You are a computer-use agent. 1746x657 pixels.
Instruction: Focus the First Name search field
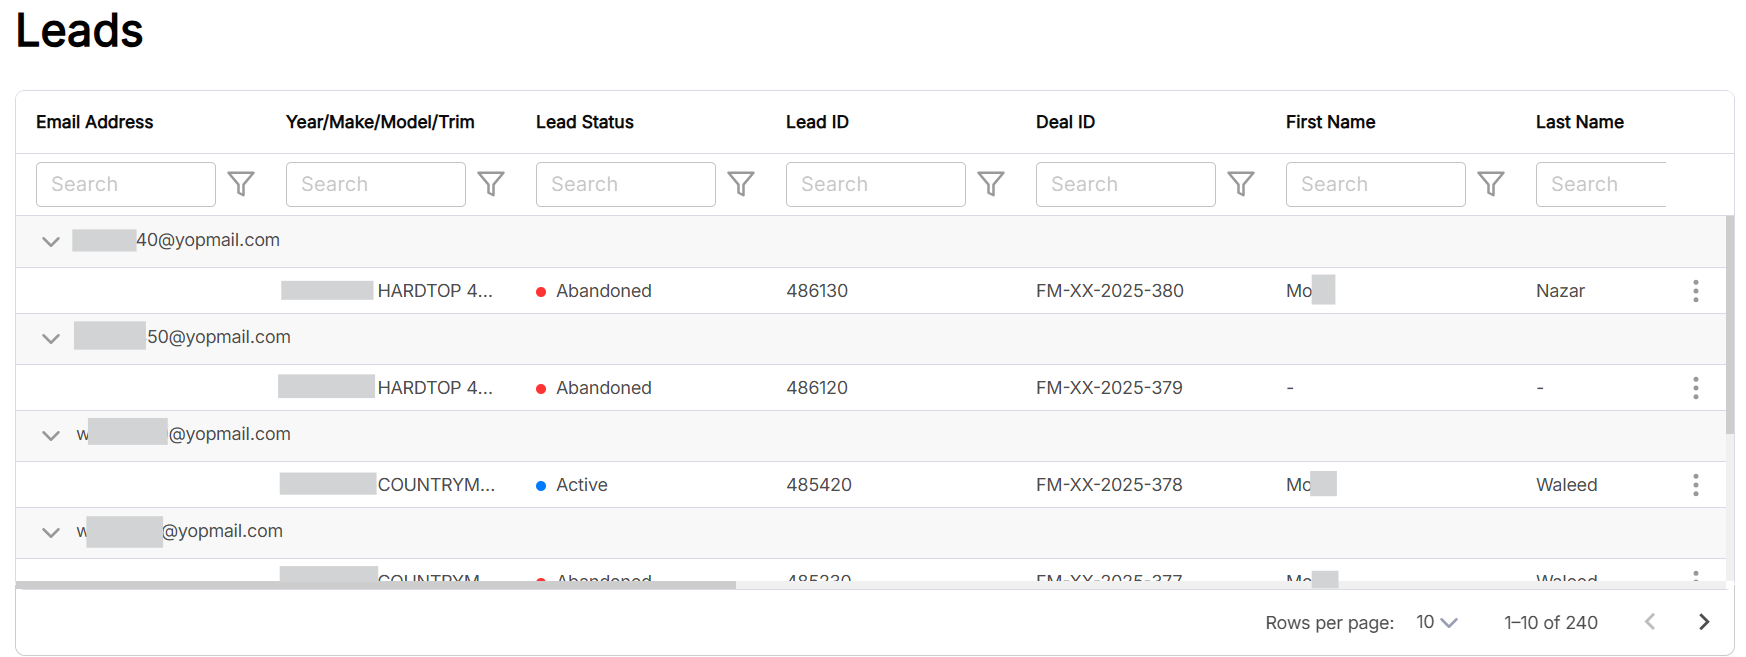tap(1376, 184)
